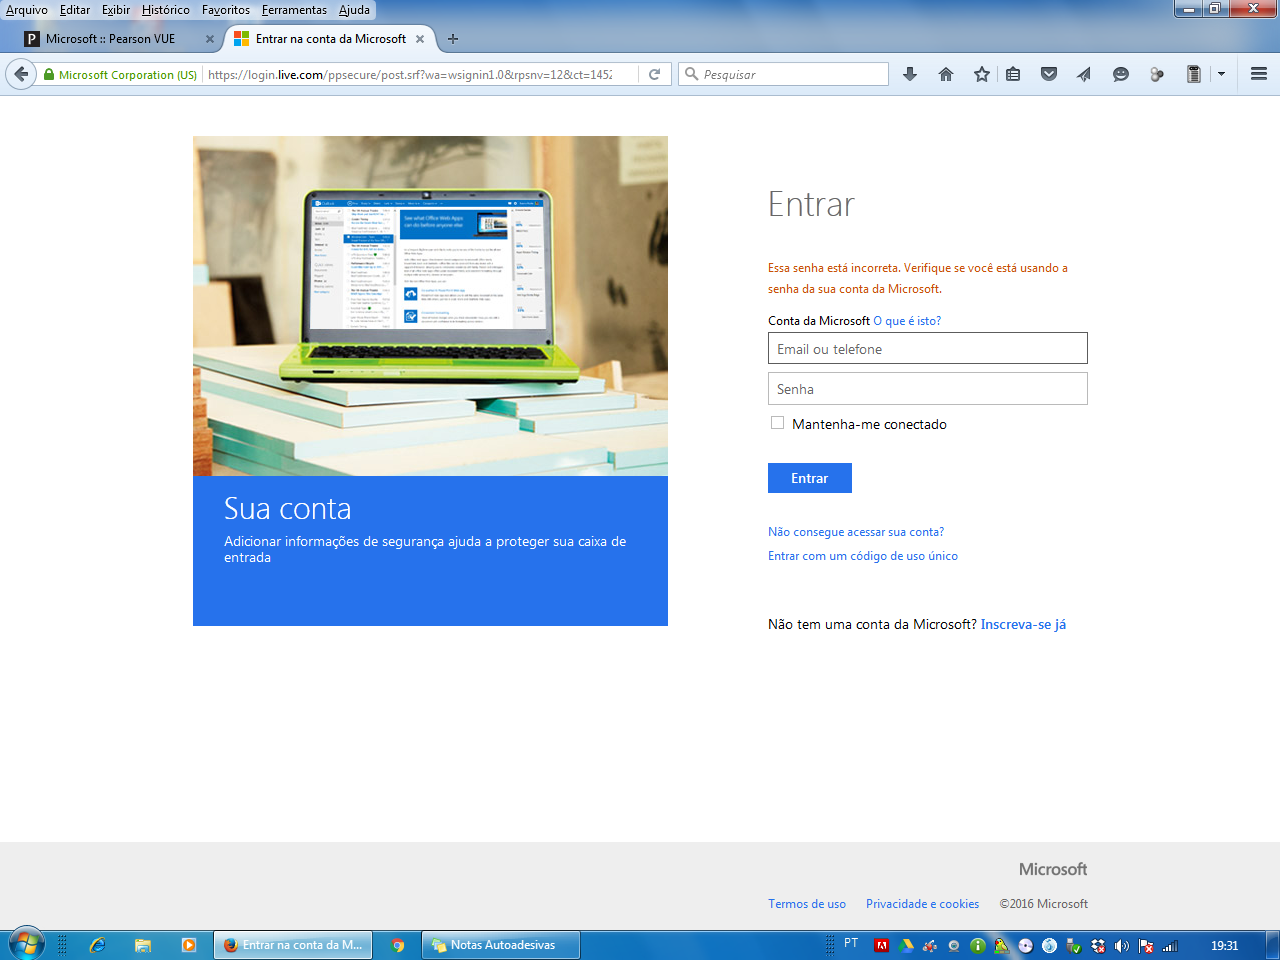
Task: Open the Downloads arrow icon
Action: pos(910,74)
